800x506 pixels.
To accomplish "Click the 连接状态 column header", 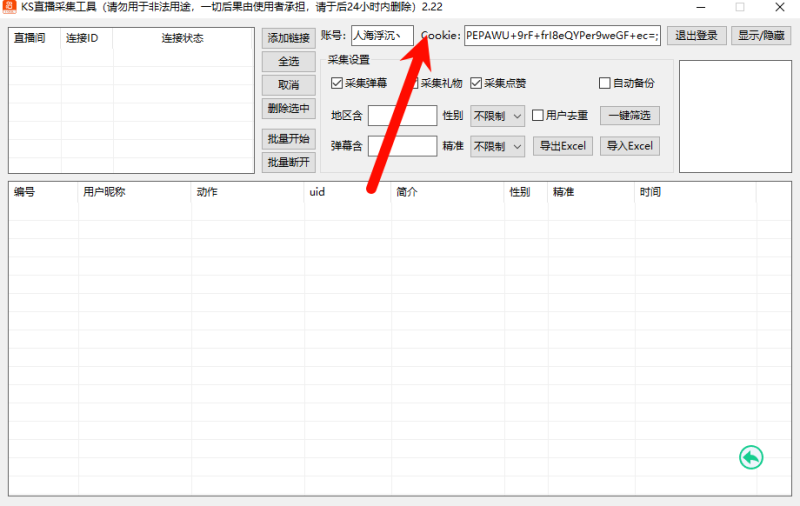I will pos(183,38).
